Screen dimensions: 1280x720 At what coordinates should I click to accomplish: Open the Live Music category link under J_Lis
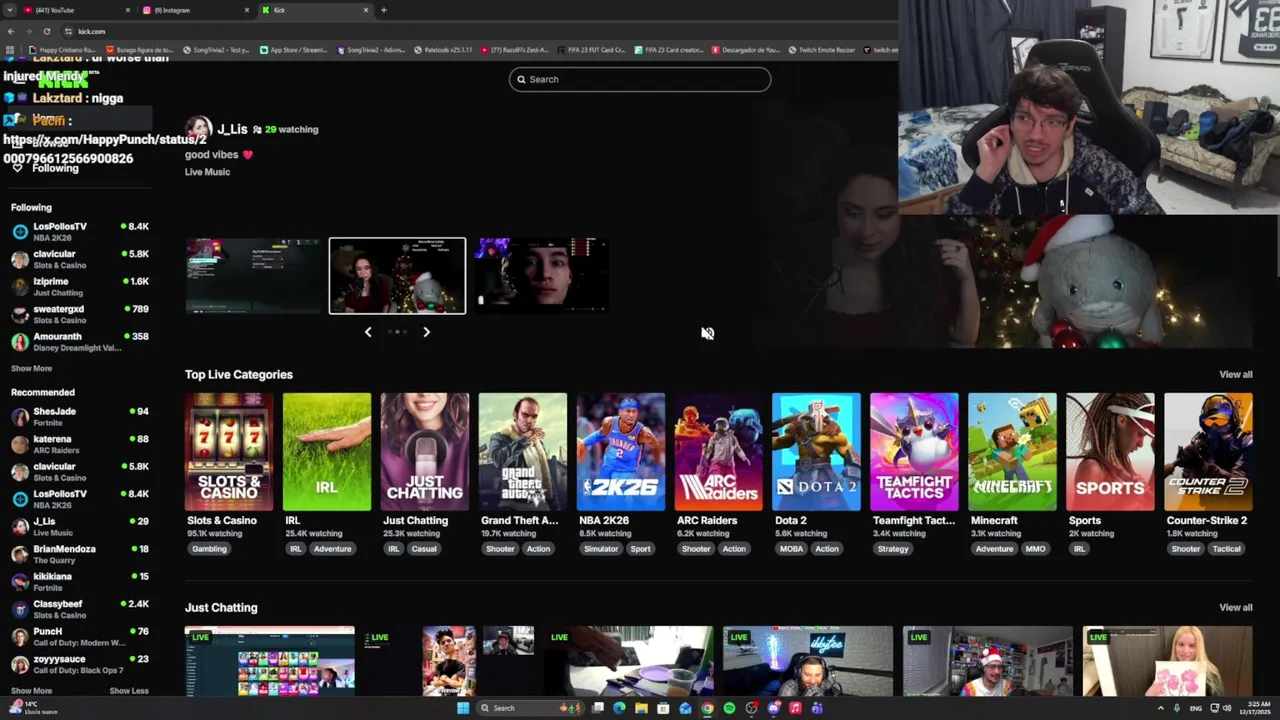(x=207, y=172)
